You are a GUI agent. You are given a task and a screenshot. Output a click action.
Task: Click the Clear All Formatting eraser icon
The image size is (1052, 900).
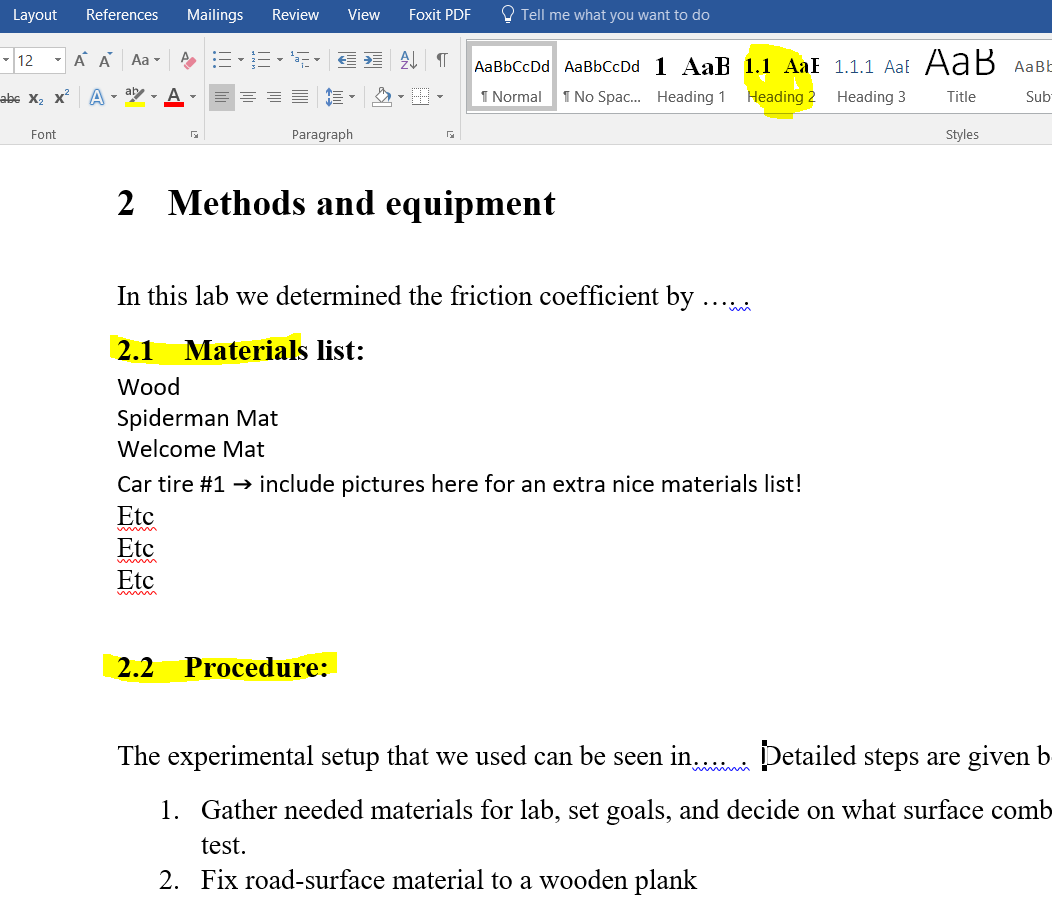(189, 60)
